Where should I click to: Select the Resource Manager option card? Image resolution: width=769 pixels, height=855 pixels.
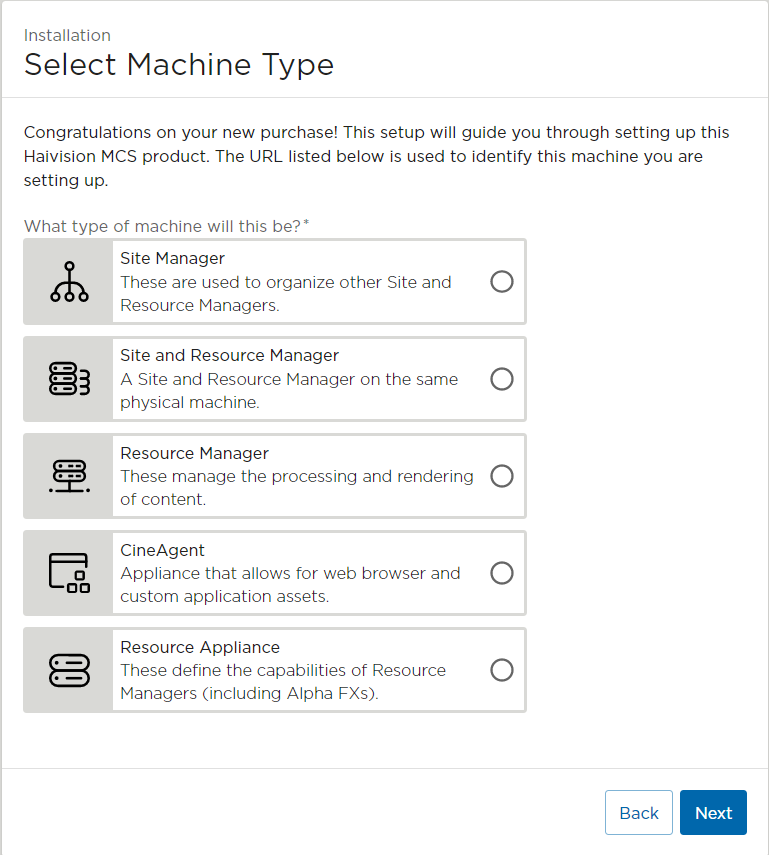pyautogui.click(x=300, y=476)
